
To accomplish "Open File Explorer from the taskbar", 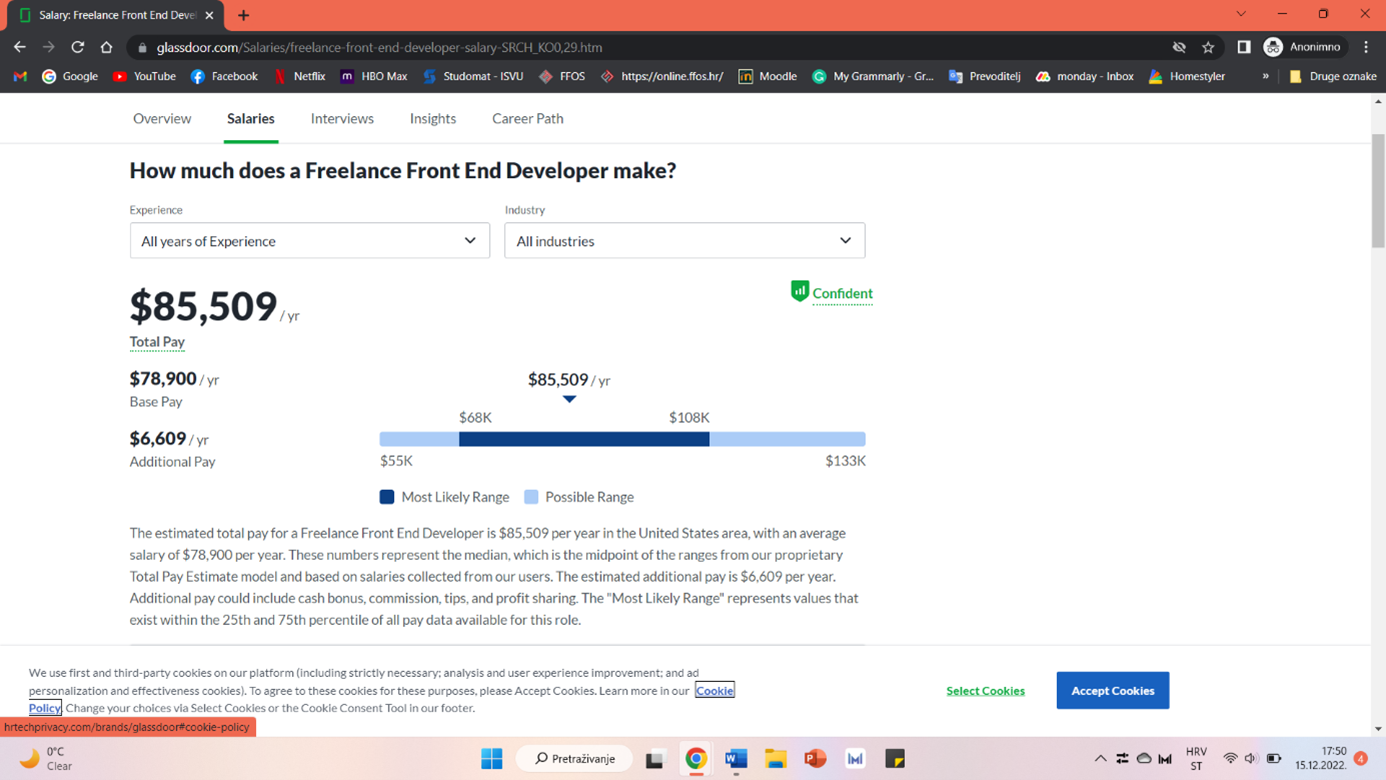I will pyautogui.click(x=775, y=759).
